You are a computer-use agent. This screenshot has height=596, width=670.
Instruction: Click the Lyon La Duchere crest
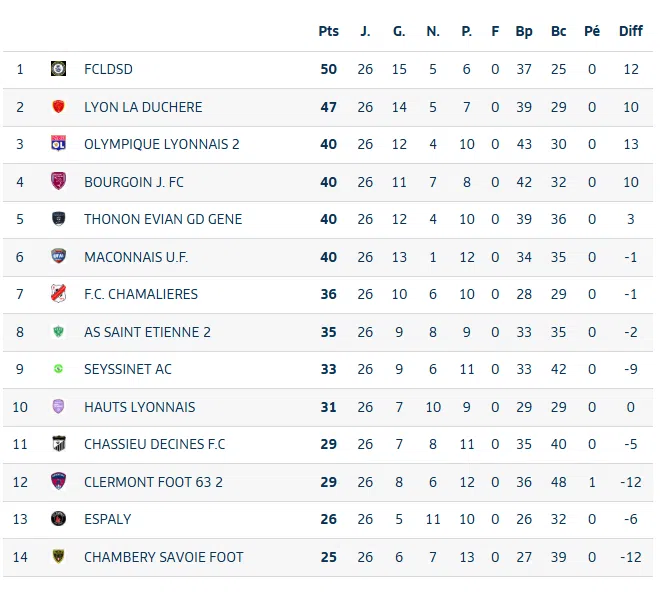click(59, 107)
